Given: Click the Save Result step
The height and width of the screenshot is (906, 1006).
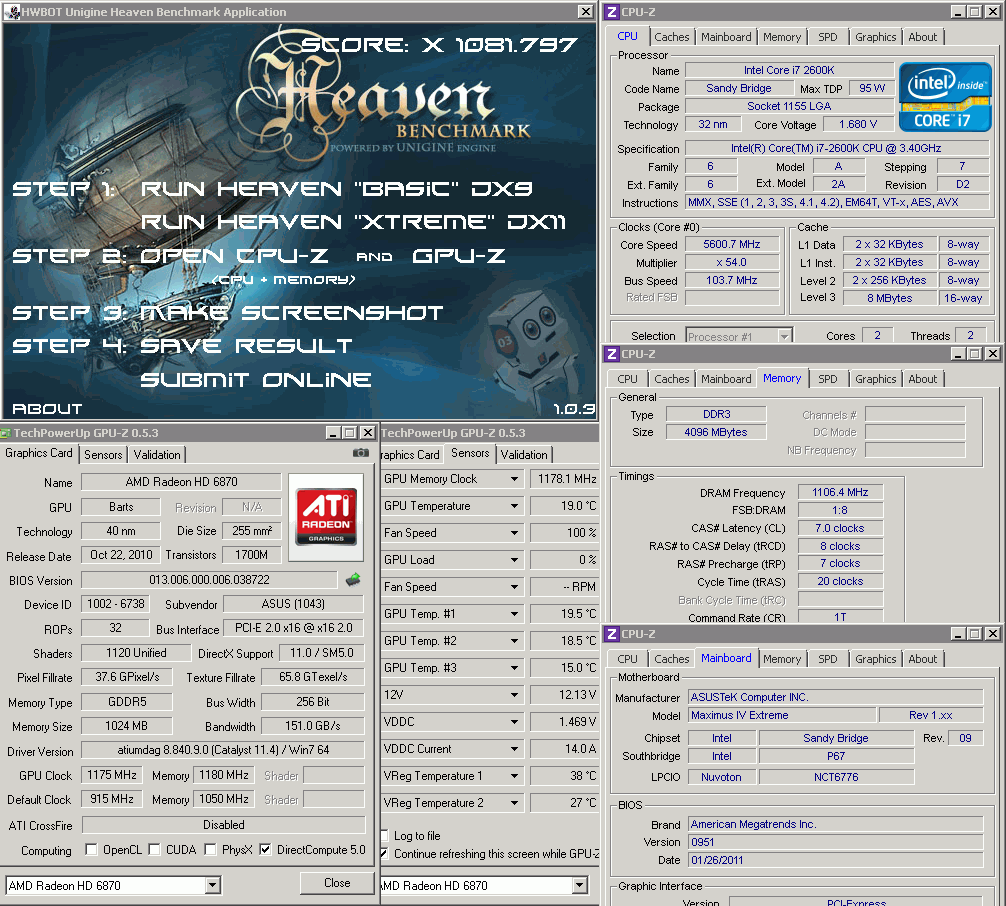Looking at the screenshot, I should [246, 346].
